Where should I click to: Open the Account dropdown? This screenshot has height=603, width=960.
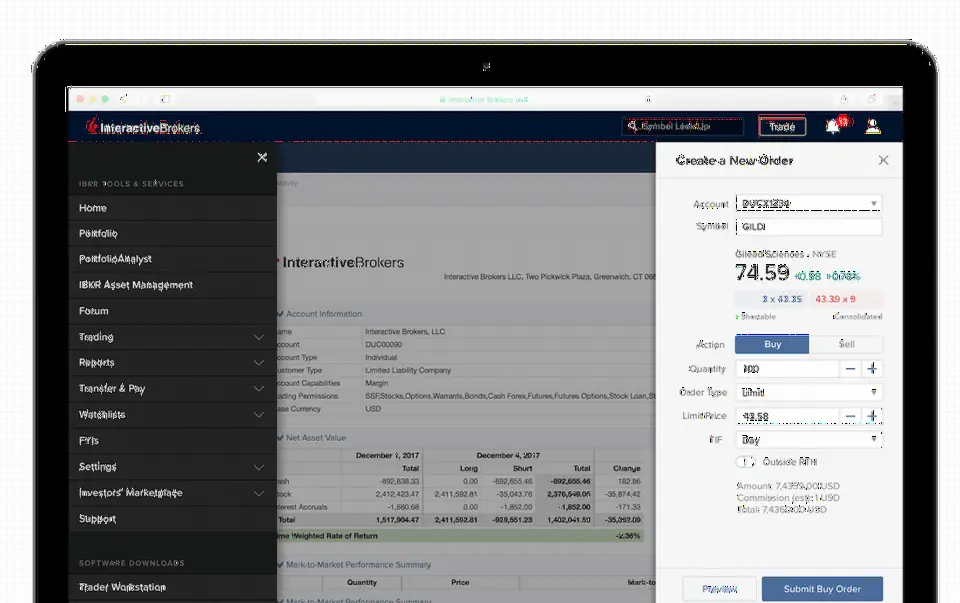[809, 203]
